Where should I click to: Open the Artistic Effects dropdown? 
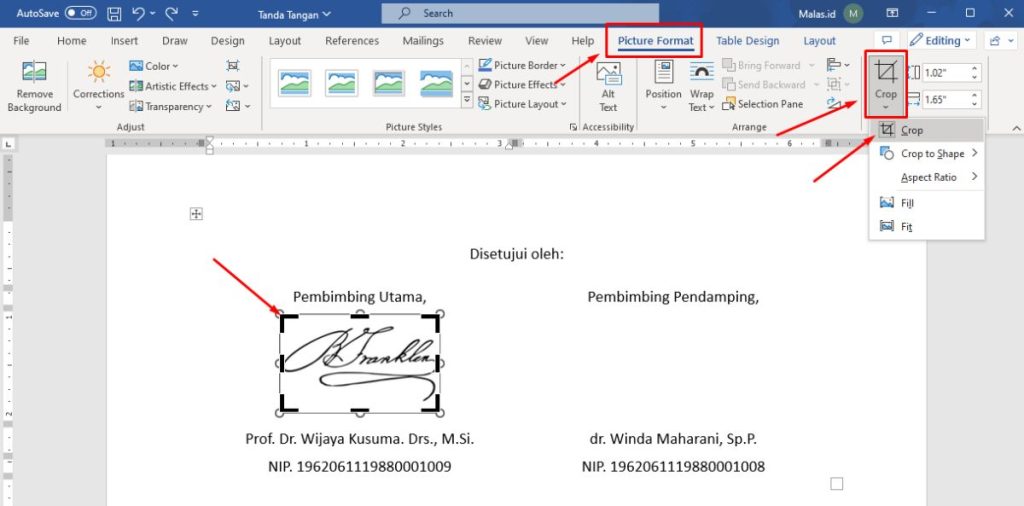pos(173,86)
